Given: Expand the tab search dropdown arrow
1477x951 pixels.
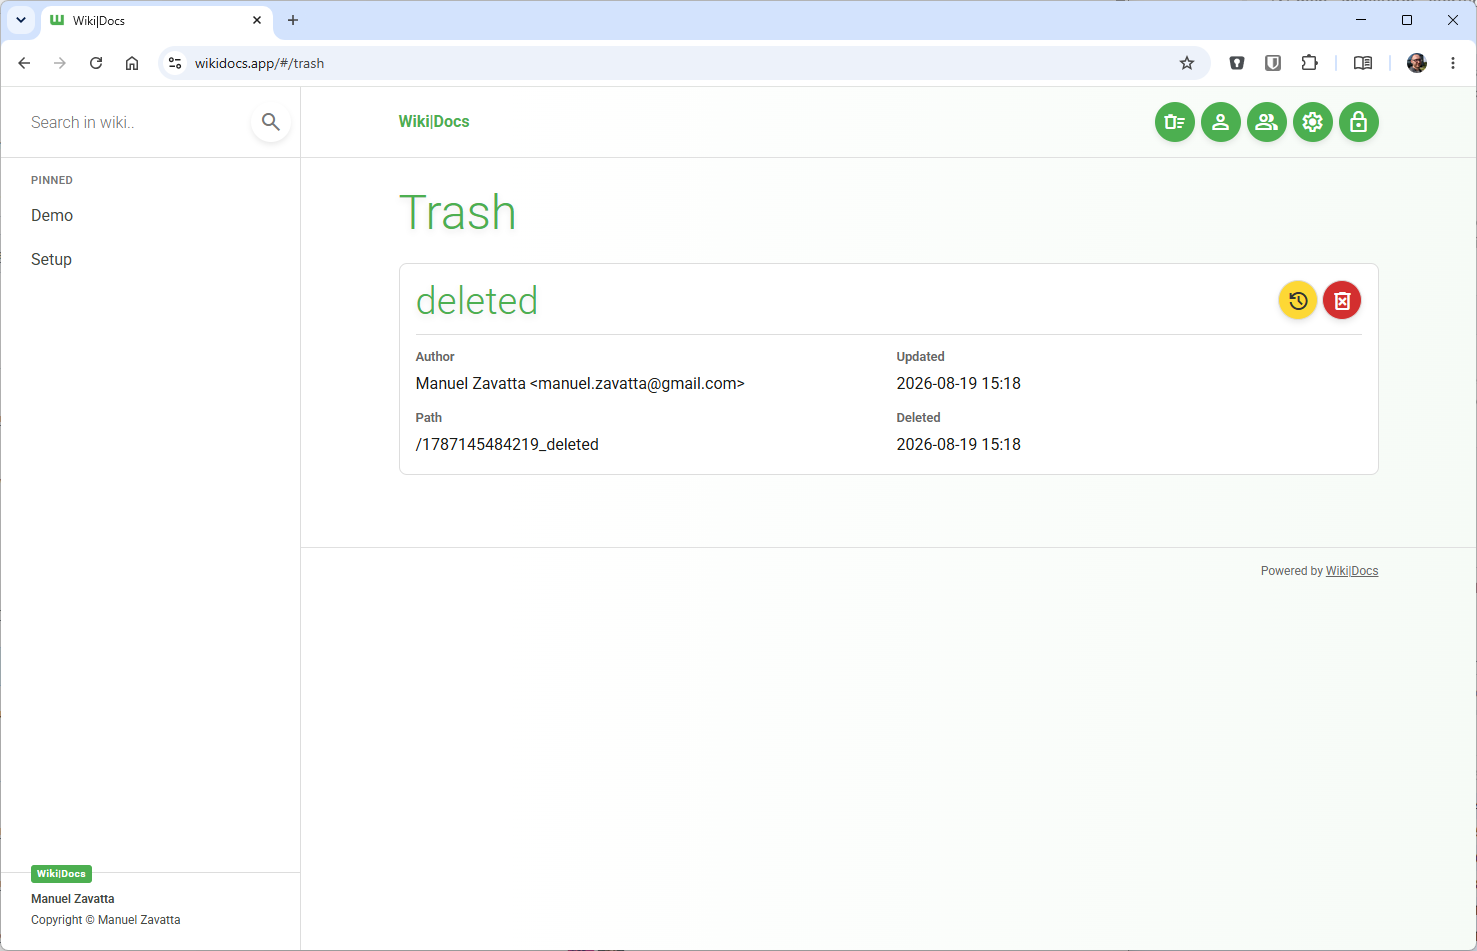Looking at the screenshot, I should pyautogui.click(x=21, y=20).
